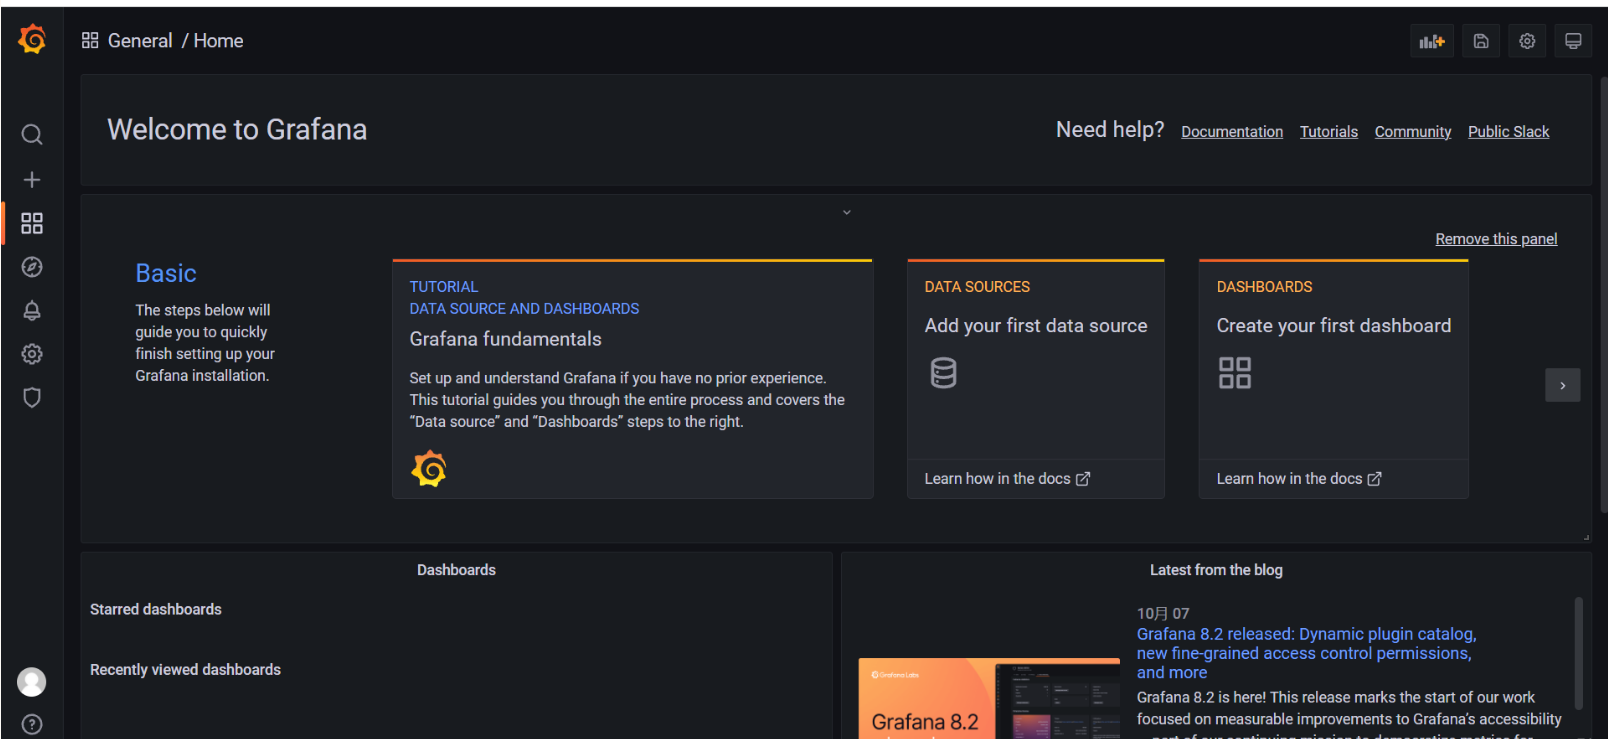
Task: Open the Public Slack link
Action: (1509, 132)
